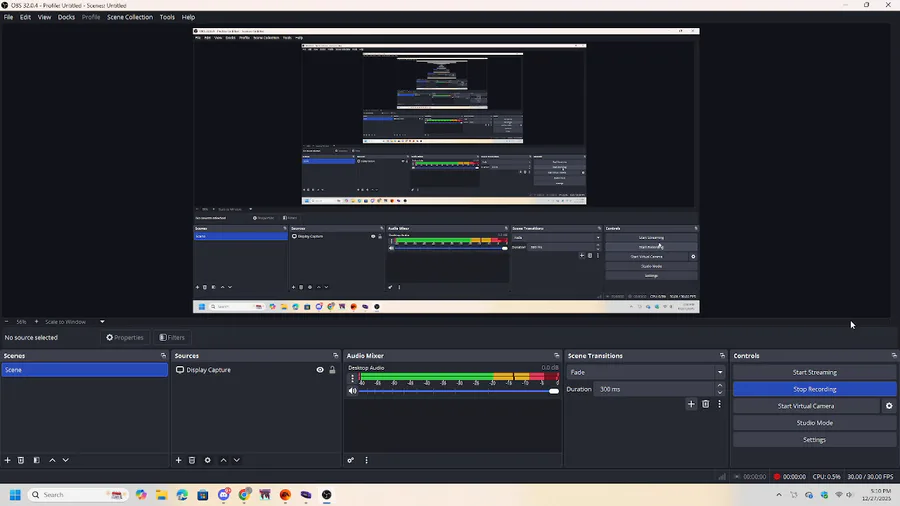Click Windows taskbar Search box

point(77,495)
